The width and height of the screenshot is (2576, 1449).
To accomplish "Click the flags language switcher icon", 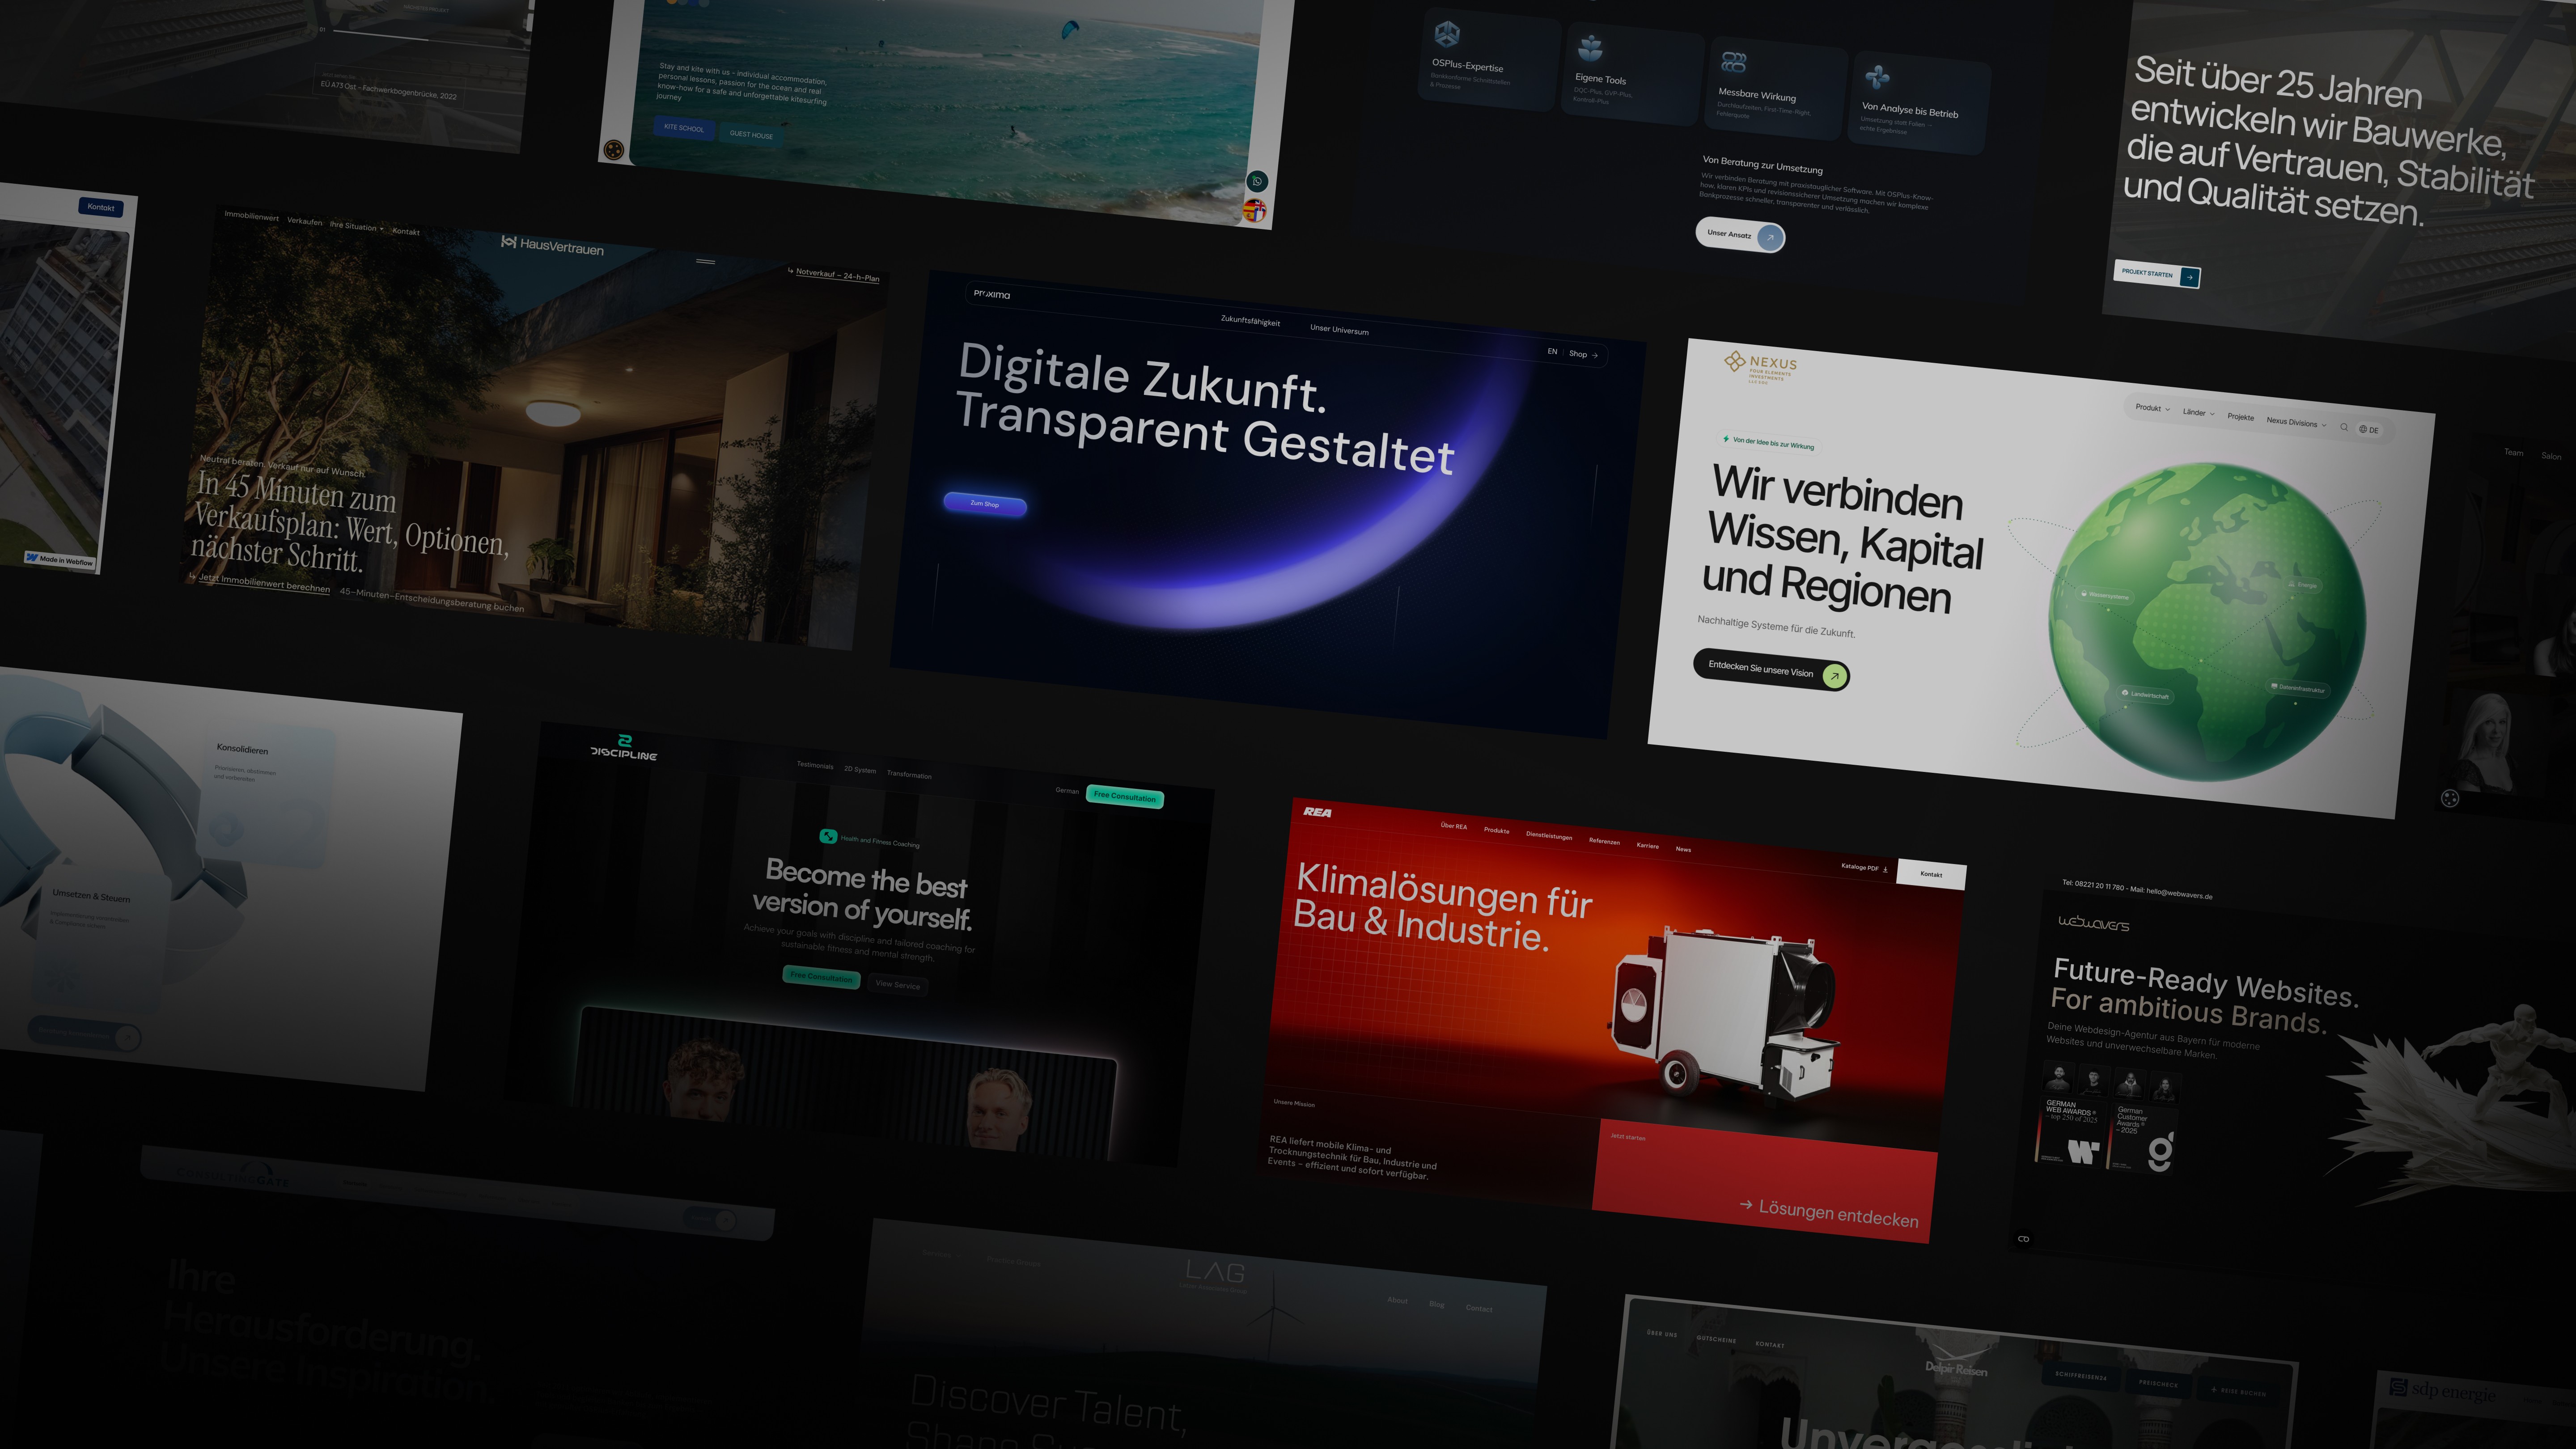I will coord(1254,211).
